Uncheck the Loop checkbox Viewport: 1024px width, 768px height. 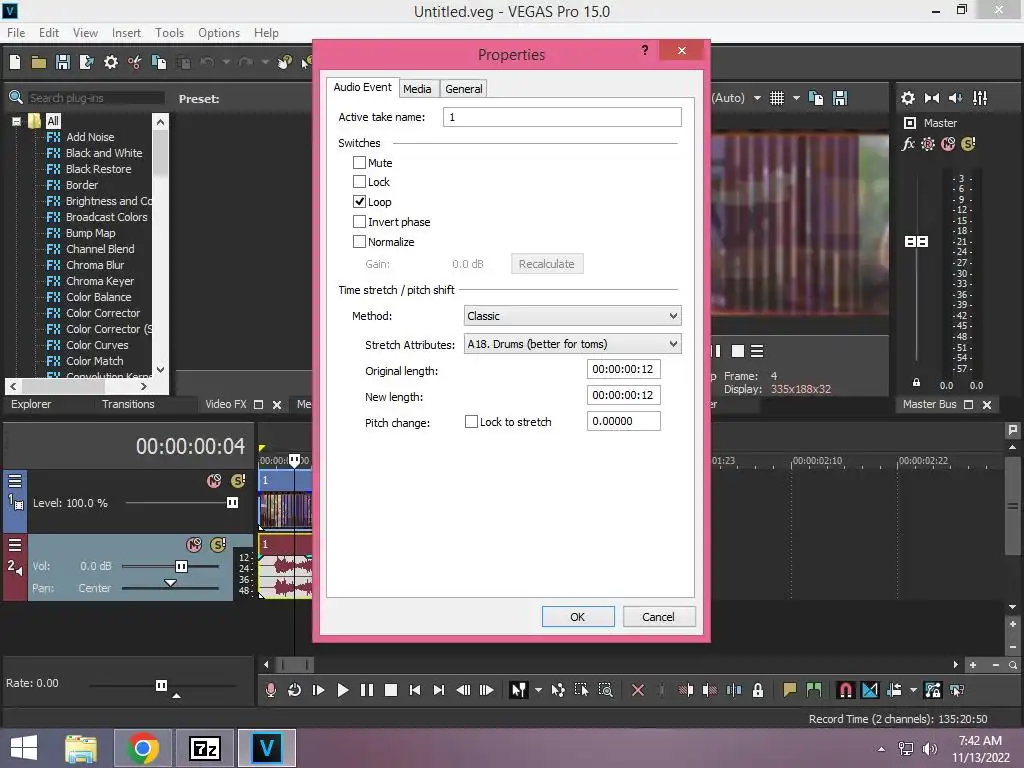359,201
